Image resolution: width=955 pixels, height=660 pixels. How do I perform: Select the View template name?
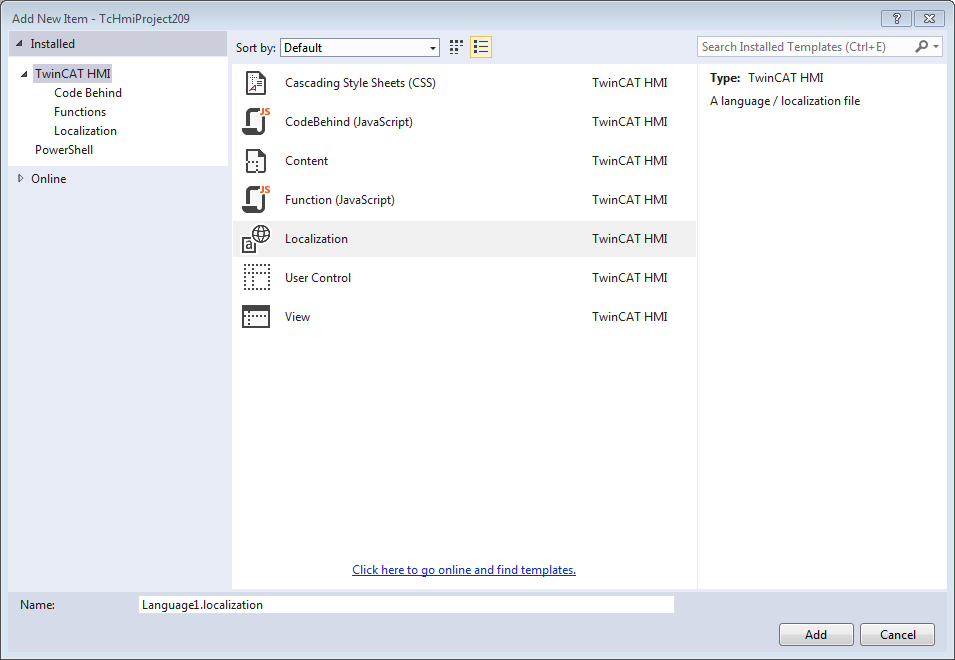(297, 317)
